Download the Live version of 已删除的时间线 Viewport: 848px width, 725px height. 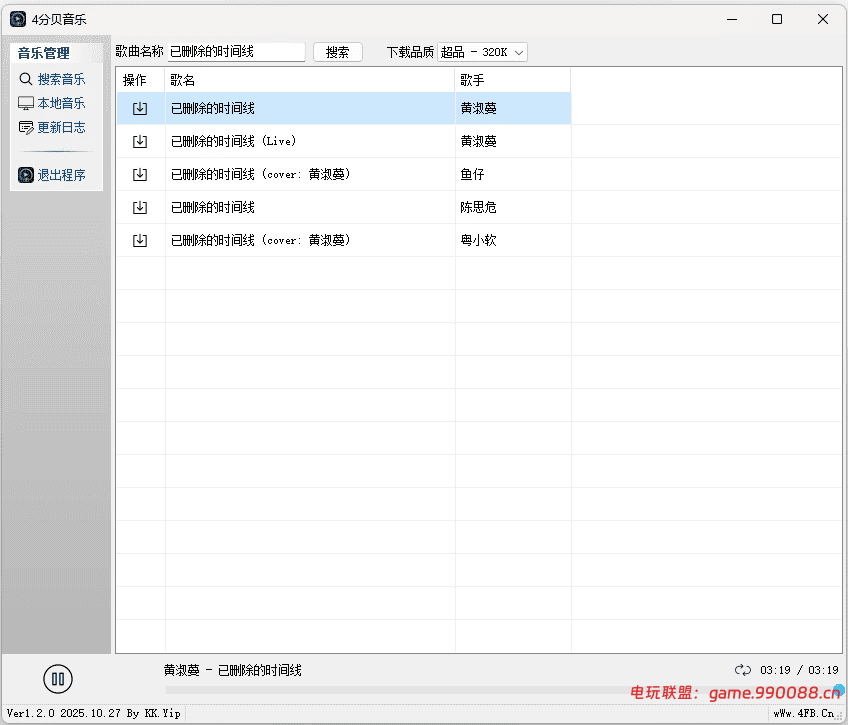pyautogui.click(x=140, y=140)
